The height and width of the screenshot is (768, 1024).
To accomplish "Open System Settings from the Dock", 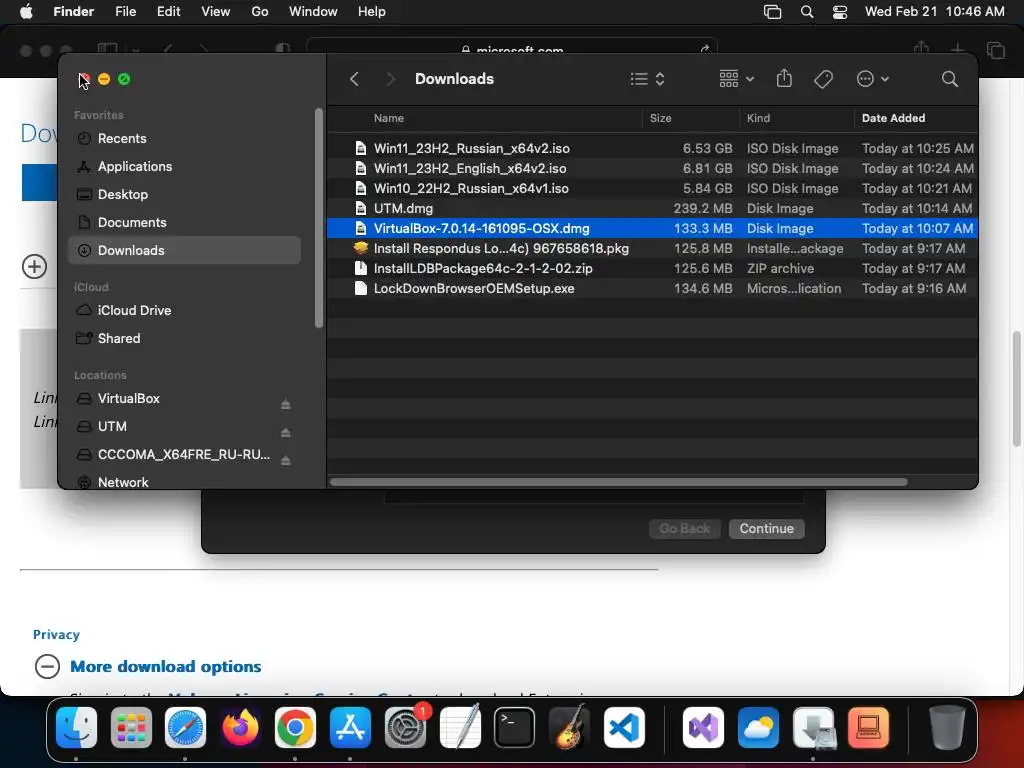I will pos(405,728).
